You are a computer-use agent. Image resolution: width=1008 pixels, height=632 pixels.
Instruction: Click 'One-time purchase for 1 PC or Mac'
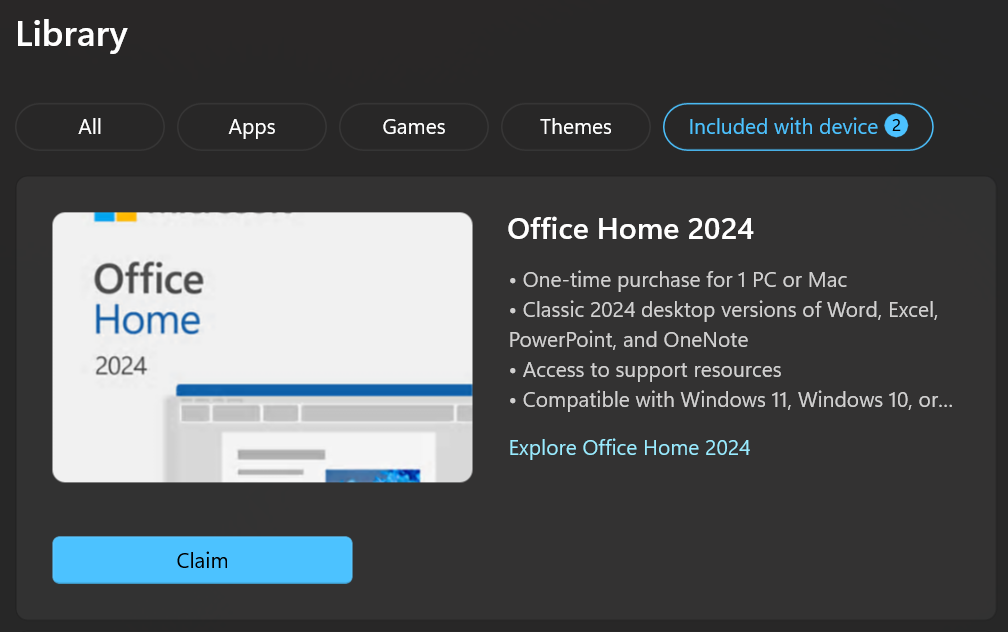tap(678, 280)
